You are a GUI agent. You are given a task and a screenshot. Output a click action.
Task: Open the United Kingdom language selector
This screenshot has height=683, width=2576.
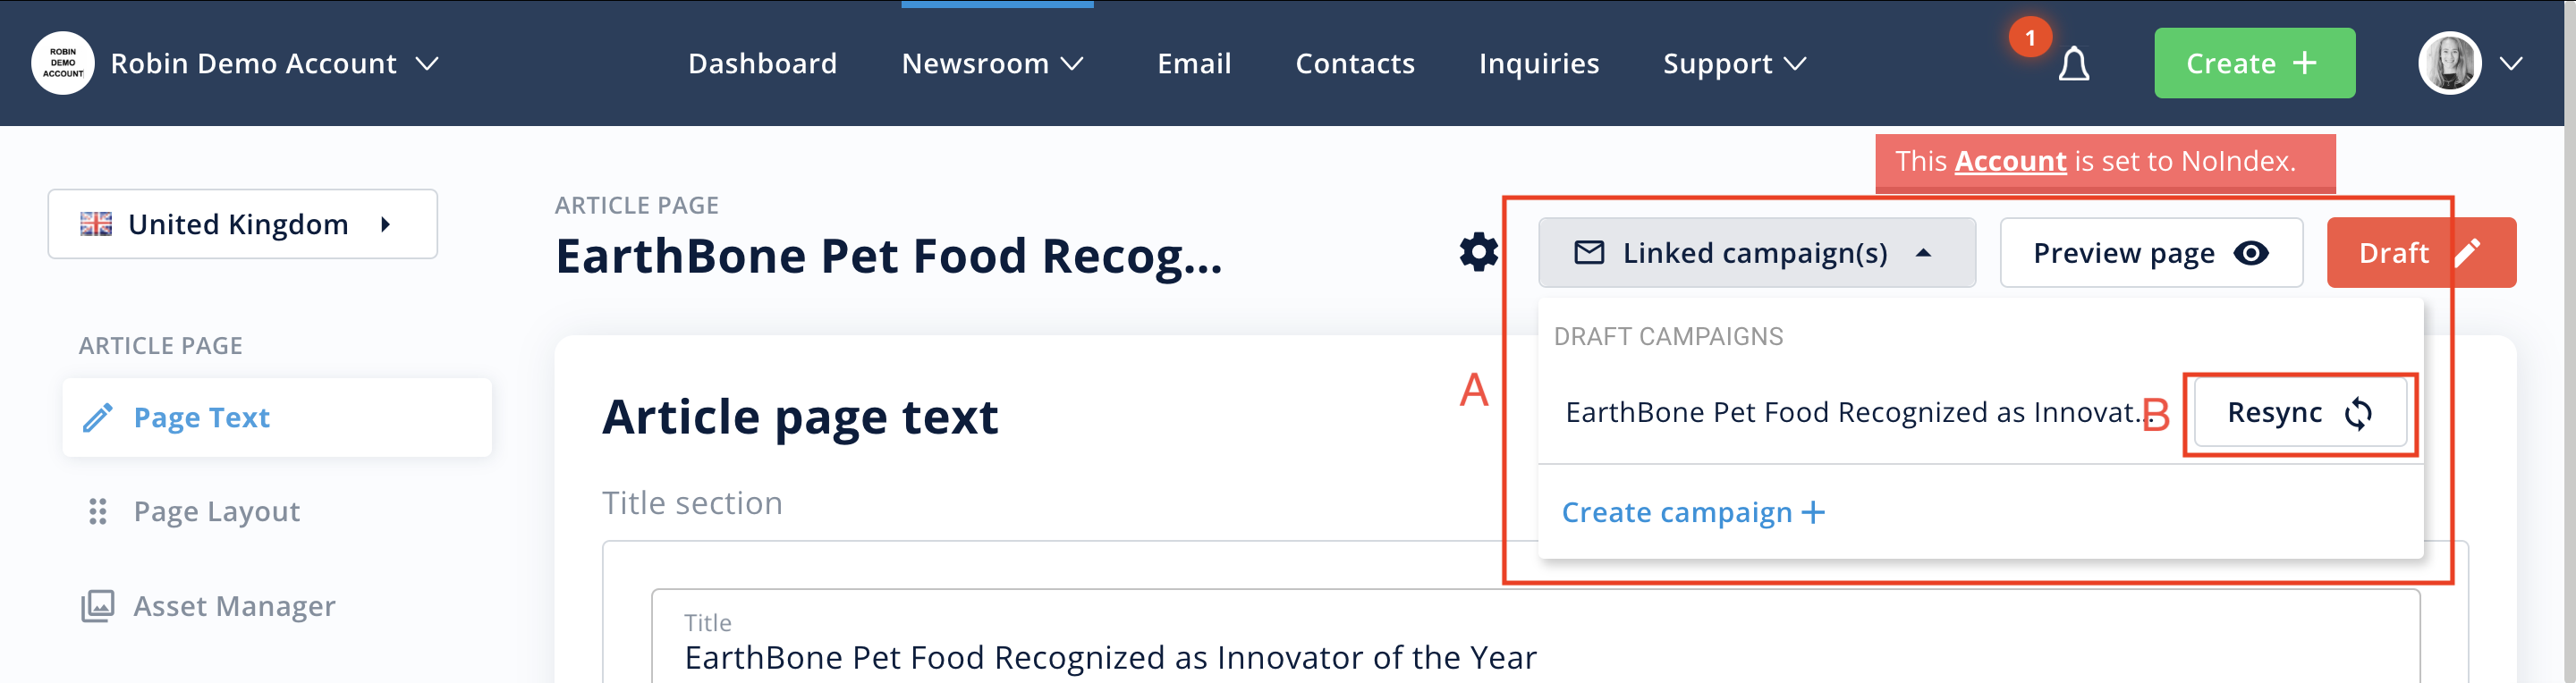pos(242,224)
